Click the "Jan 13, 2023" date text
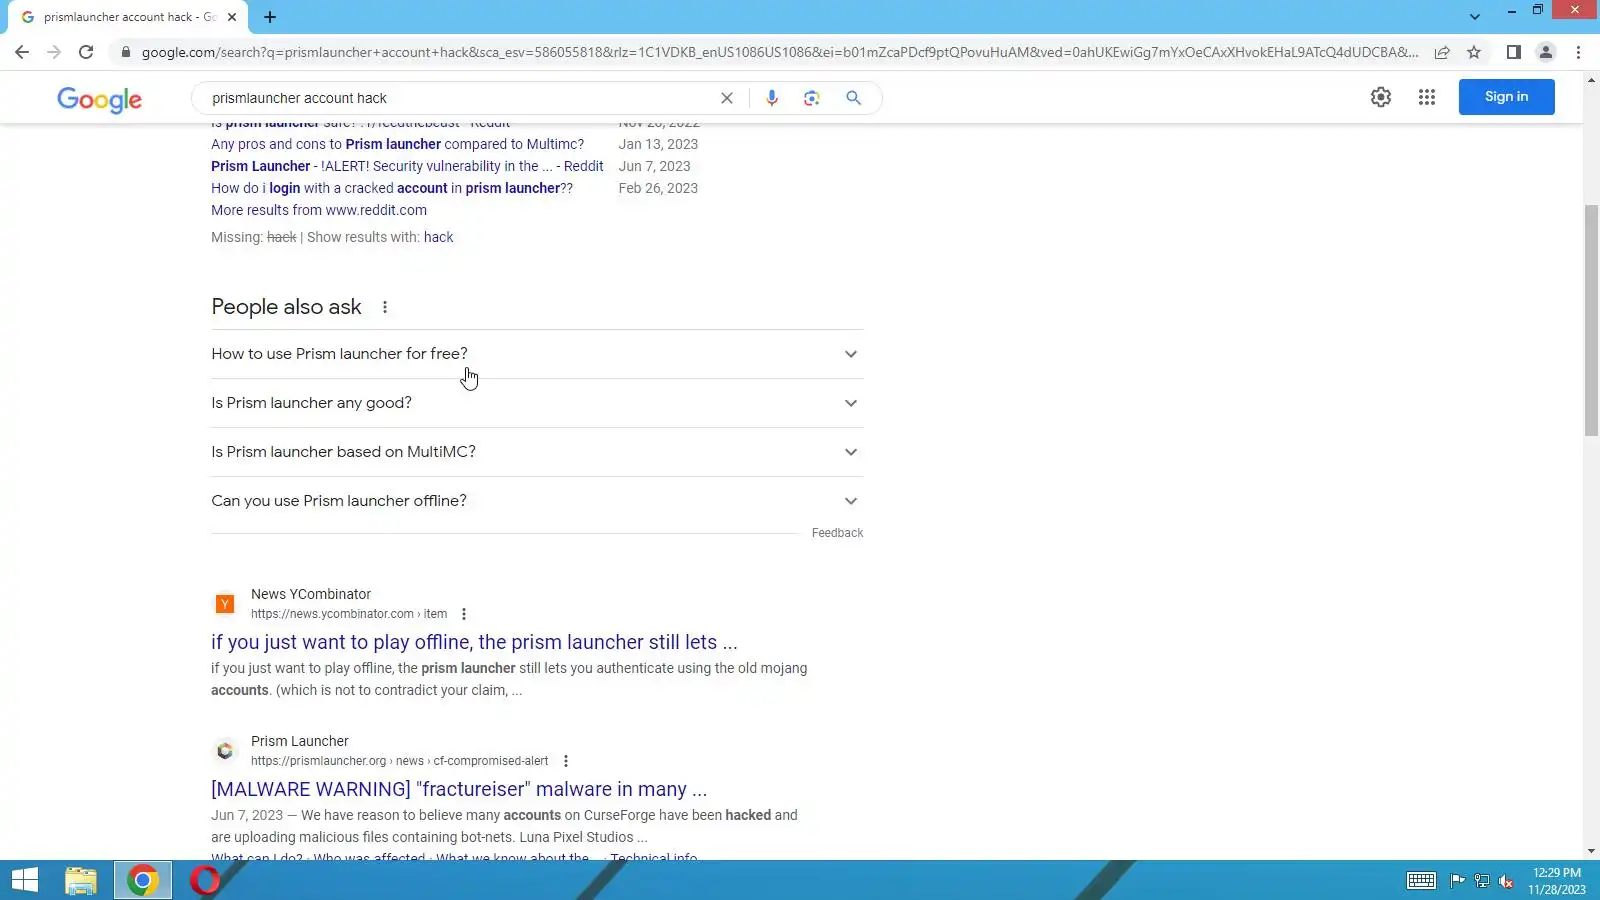Image resolution: width=1600 pixels, height=900 pixels. tap(658, 144)
